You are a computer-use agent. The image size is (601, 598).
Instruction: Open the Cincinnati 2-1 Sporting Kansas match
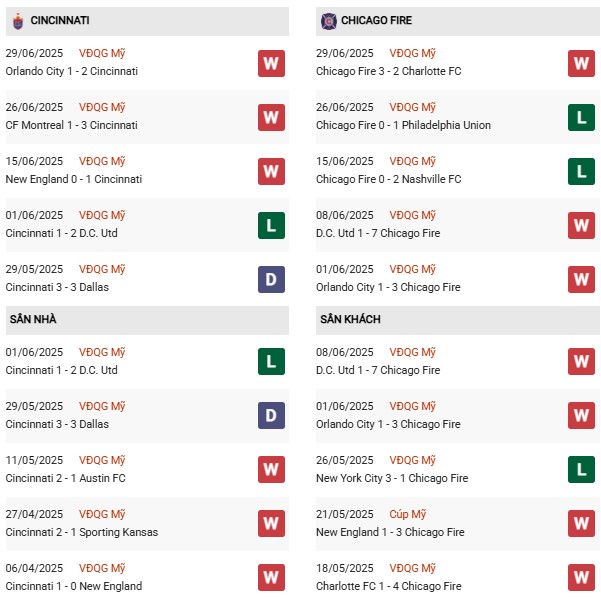click(x=82, y=532)
